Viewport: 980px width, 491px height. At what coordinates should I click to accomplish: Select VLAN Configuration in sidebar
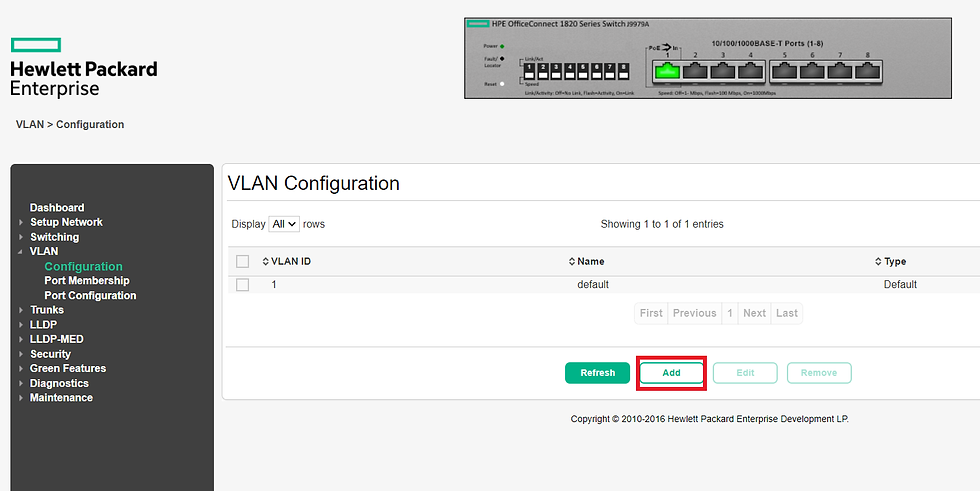[x=83, y=266]
